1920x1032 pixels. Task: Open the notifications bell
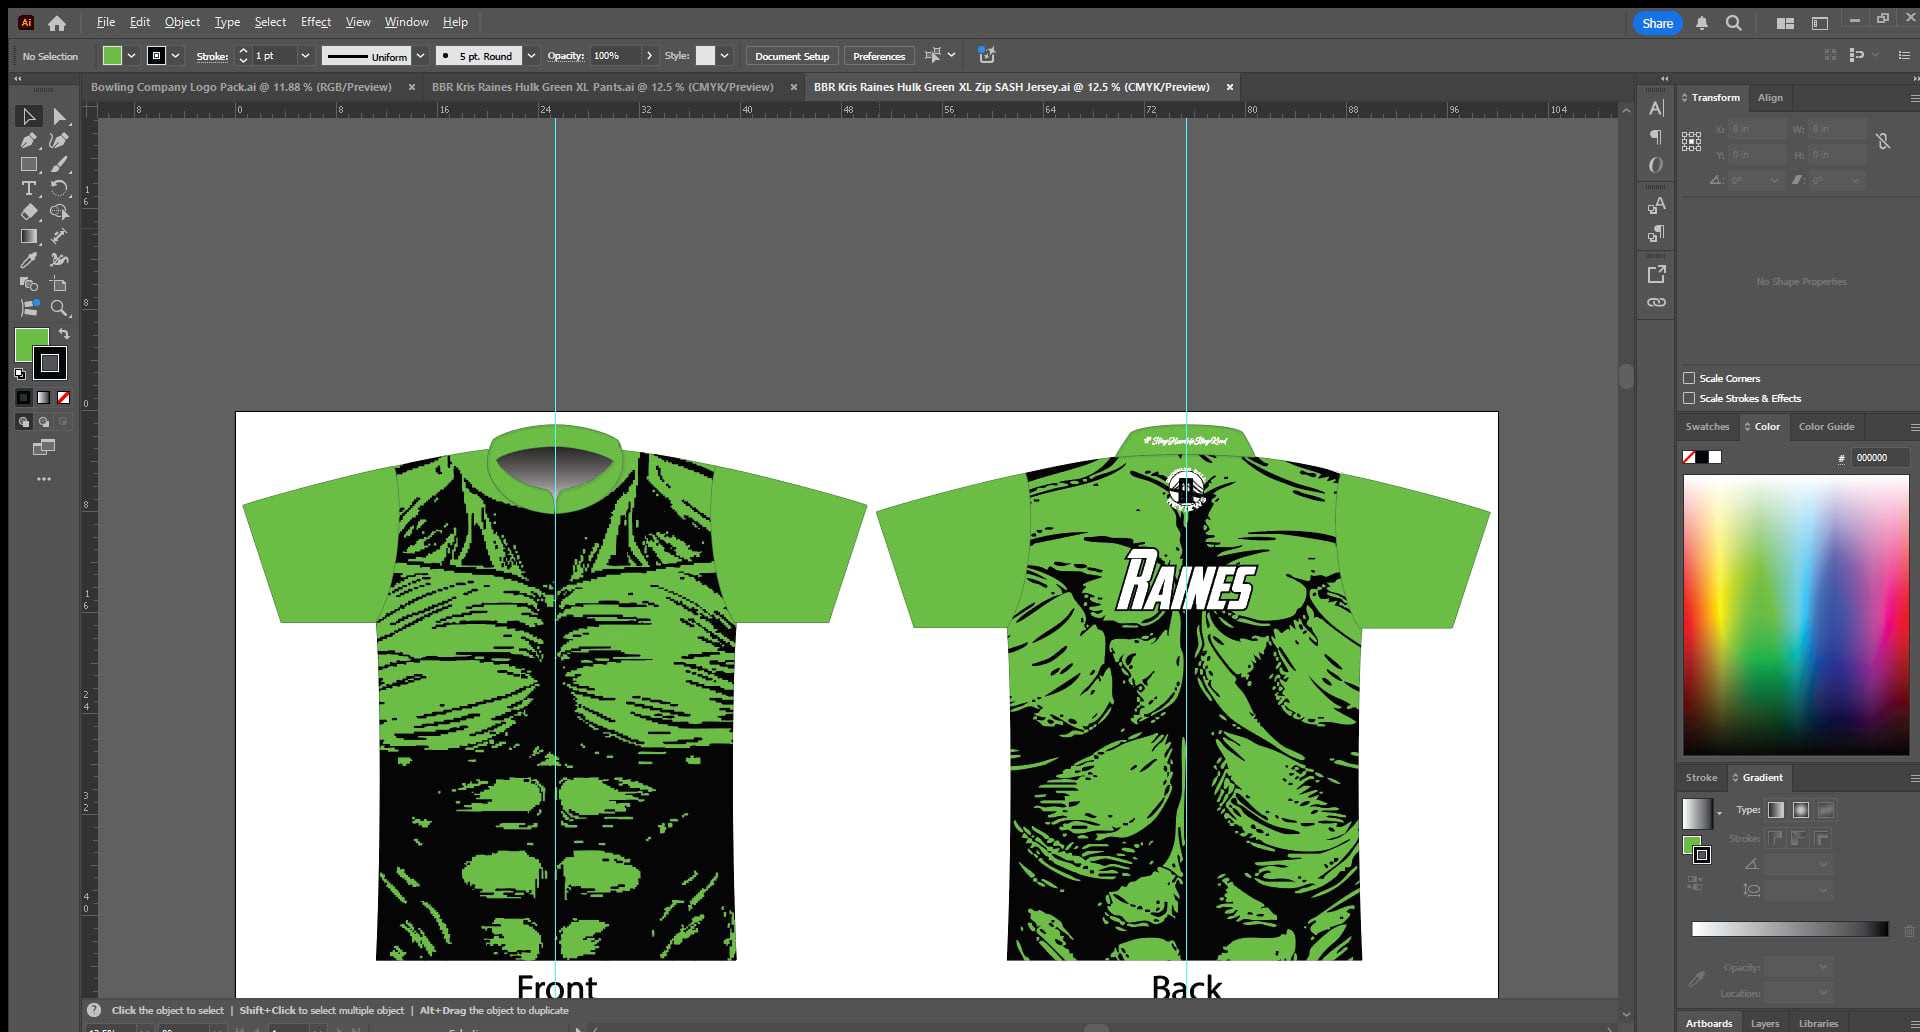(x=1702, y=23)
